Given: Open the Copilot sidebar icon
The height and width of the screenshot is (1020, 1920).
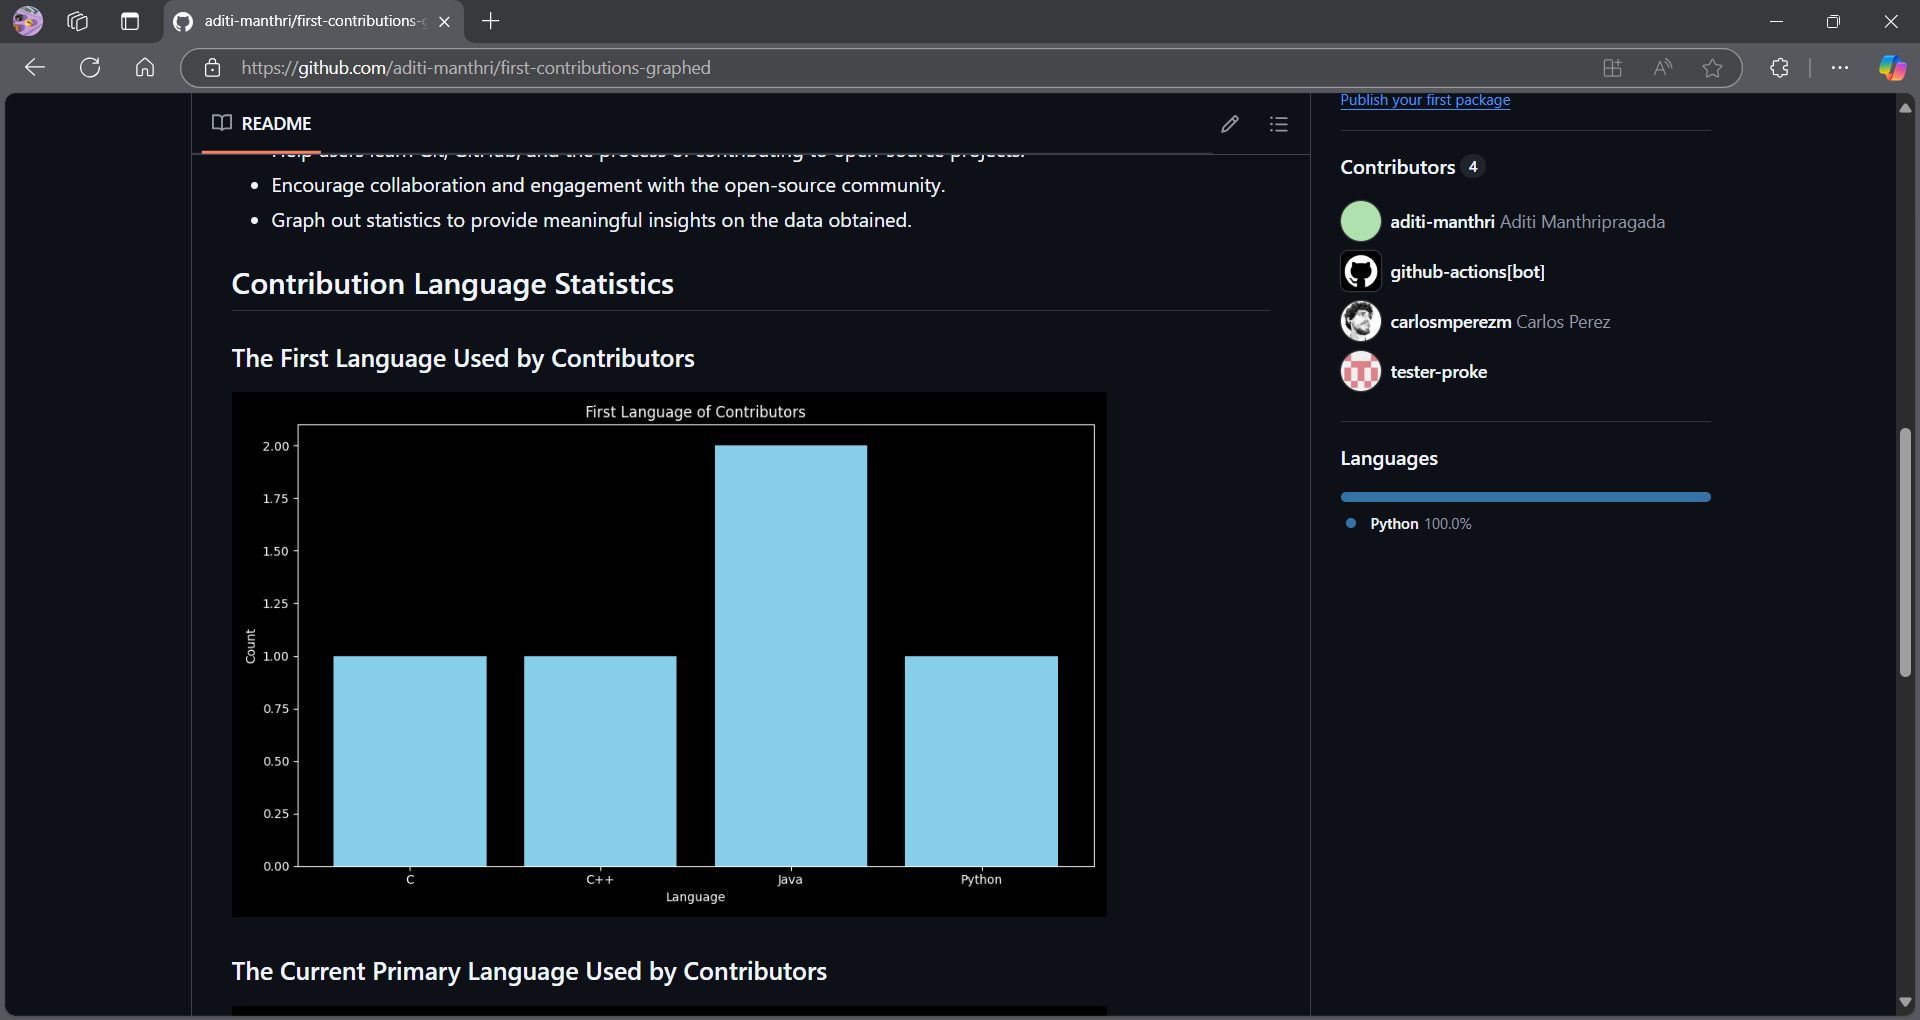Looking at the screenshot, I should pos(1891,68).
